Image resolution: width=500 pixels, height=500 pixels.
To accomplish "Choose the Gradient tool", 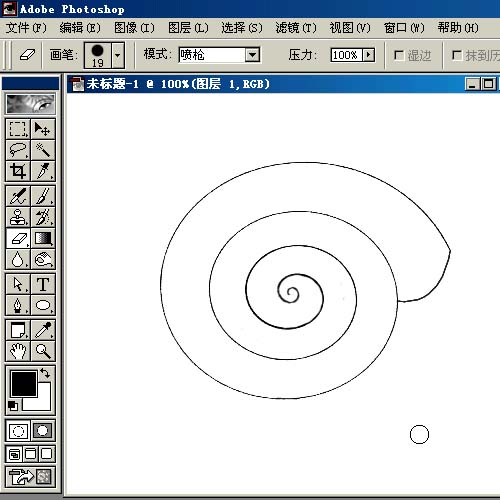I will click(43, 238).
